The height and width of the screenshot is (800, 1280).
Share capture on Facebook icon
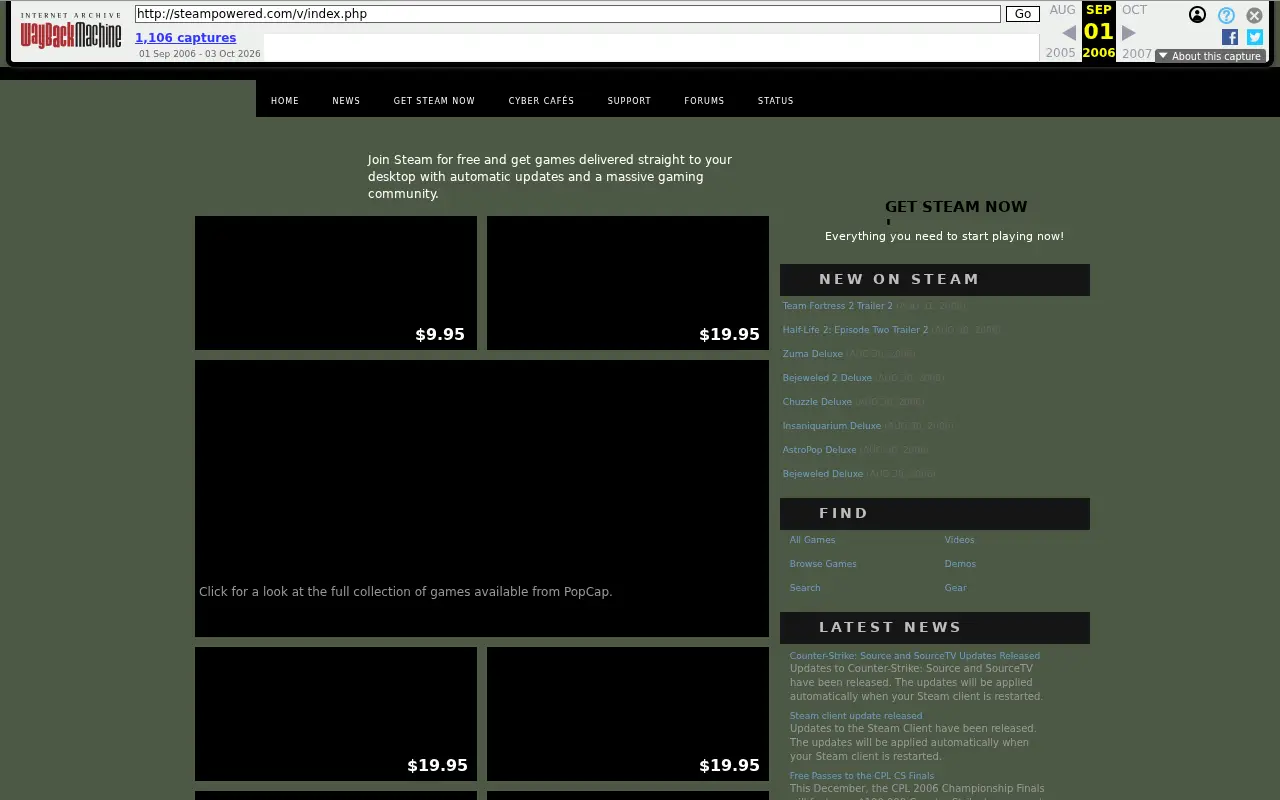click(1230, 37)
